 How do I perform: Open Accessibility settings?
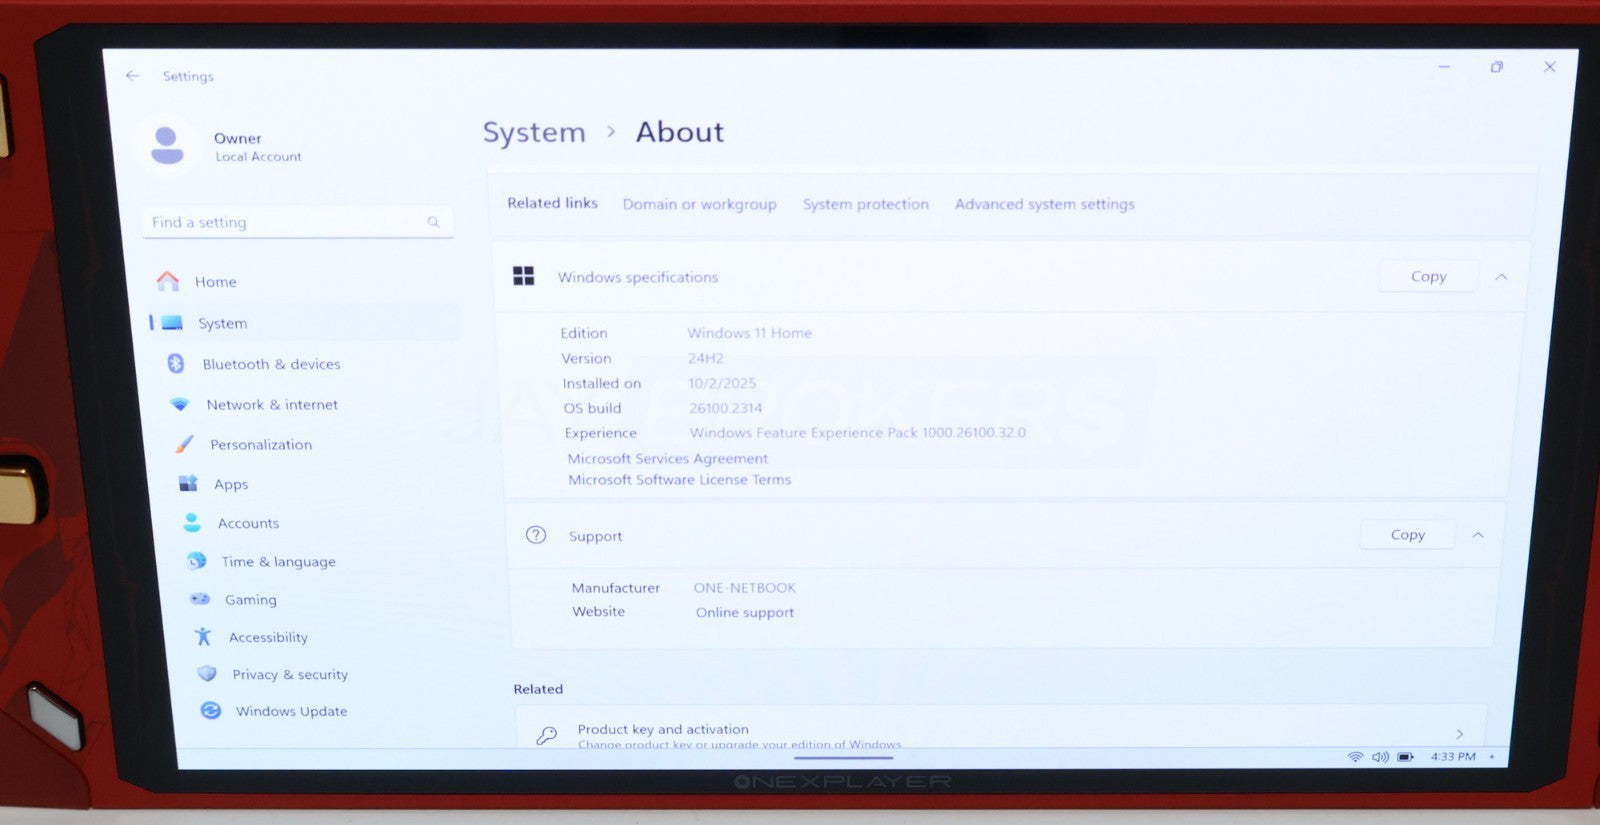(x=267, y=638)
